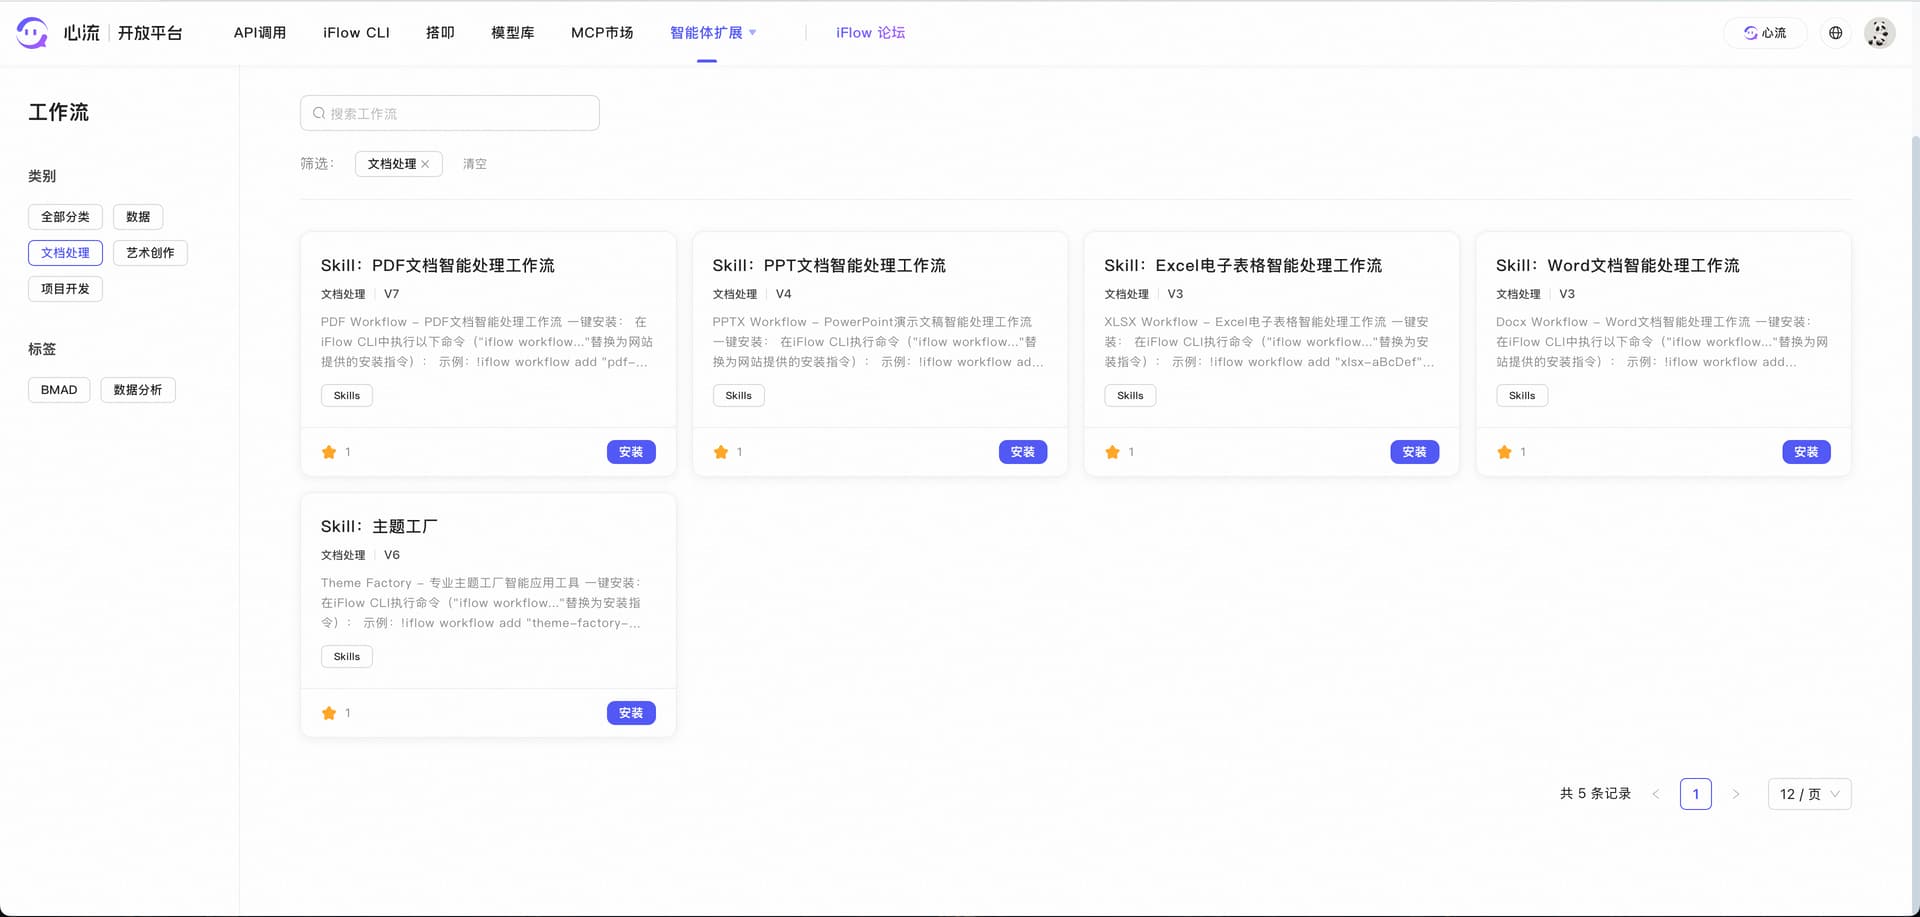Remove the 文档处理 filter tag

[426, 164]
